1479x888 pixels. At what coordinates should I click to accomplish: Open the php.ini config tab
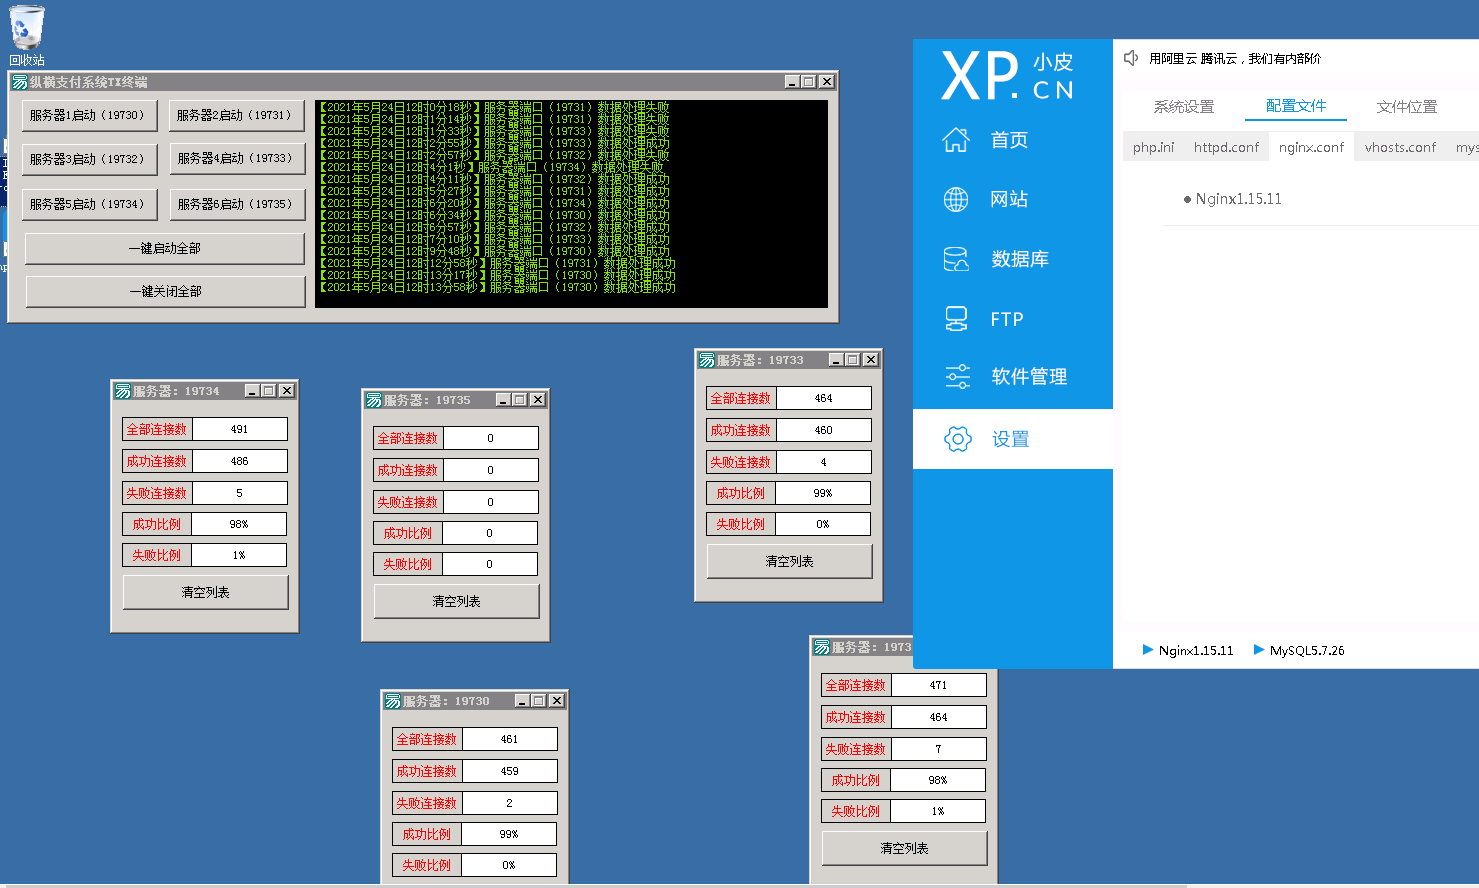pos(1153,147)
